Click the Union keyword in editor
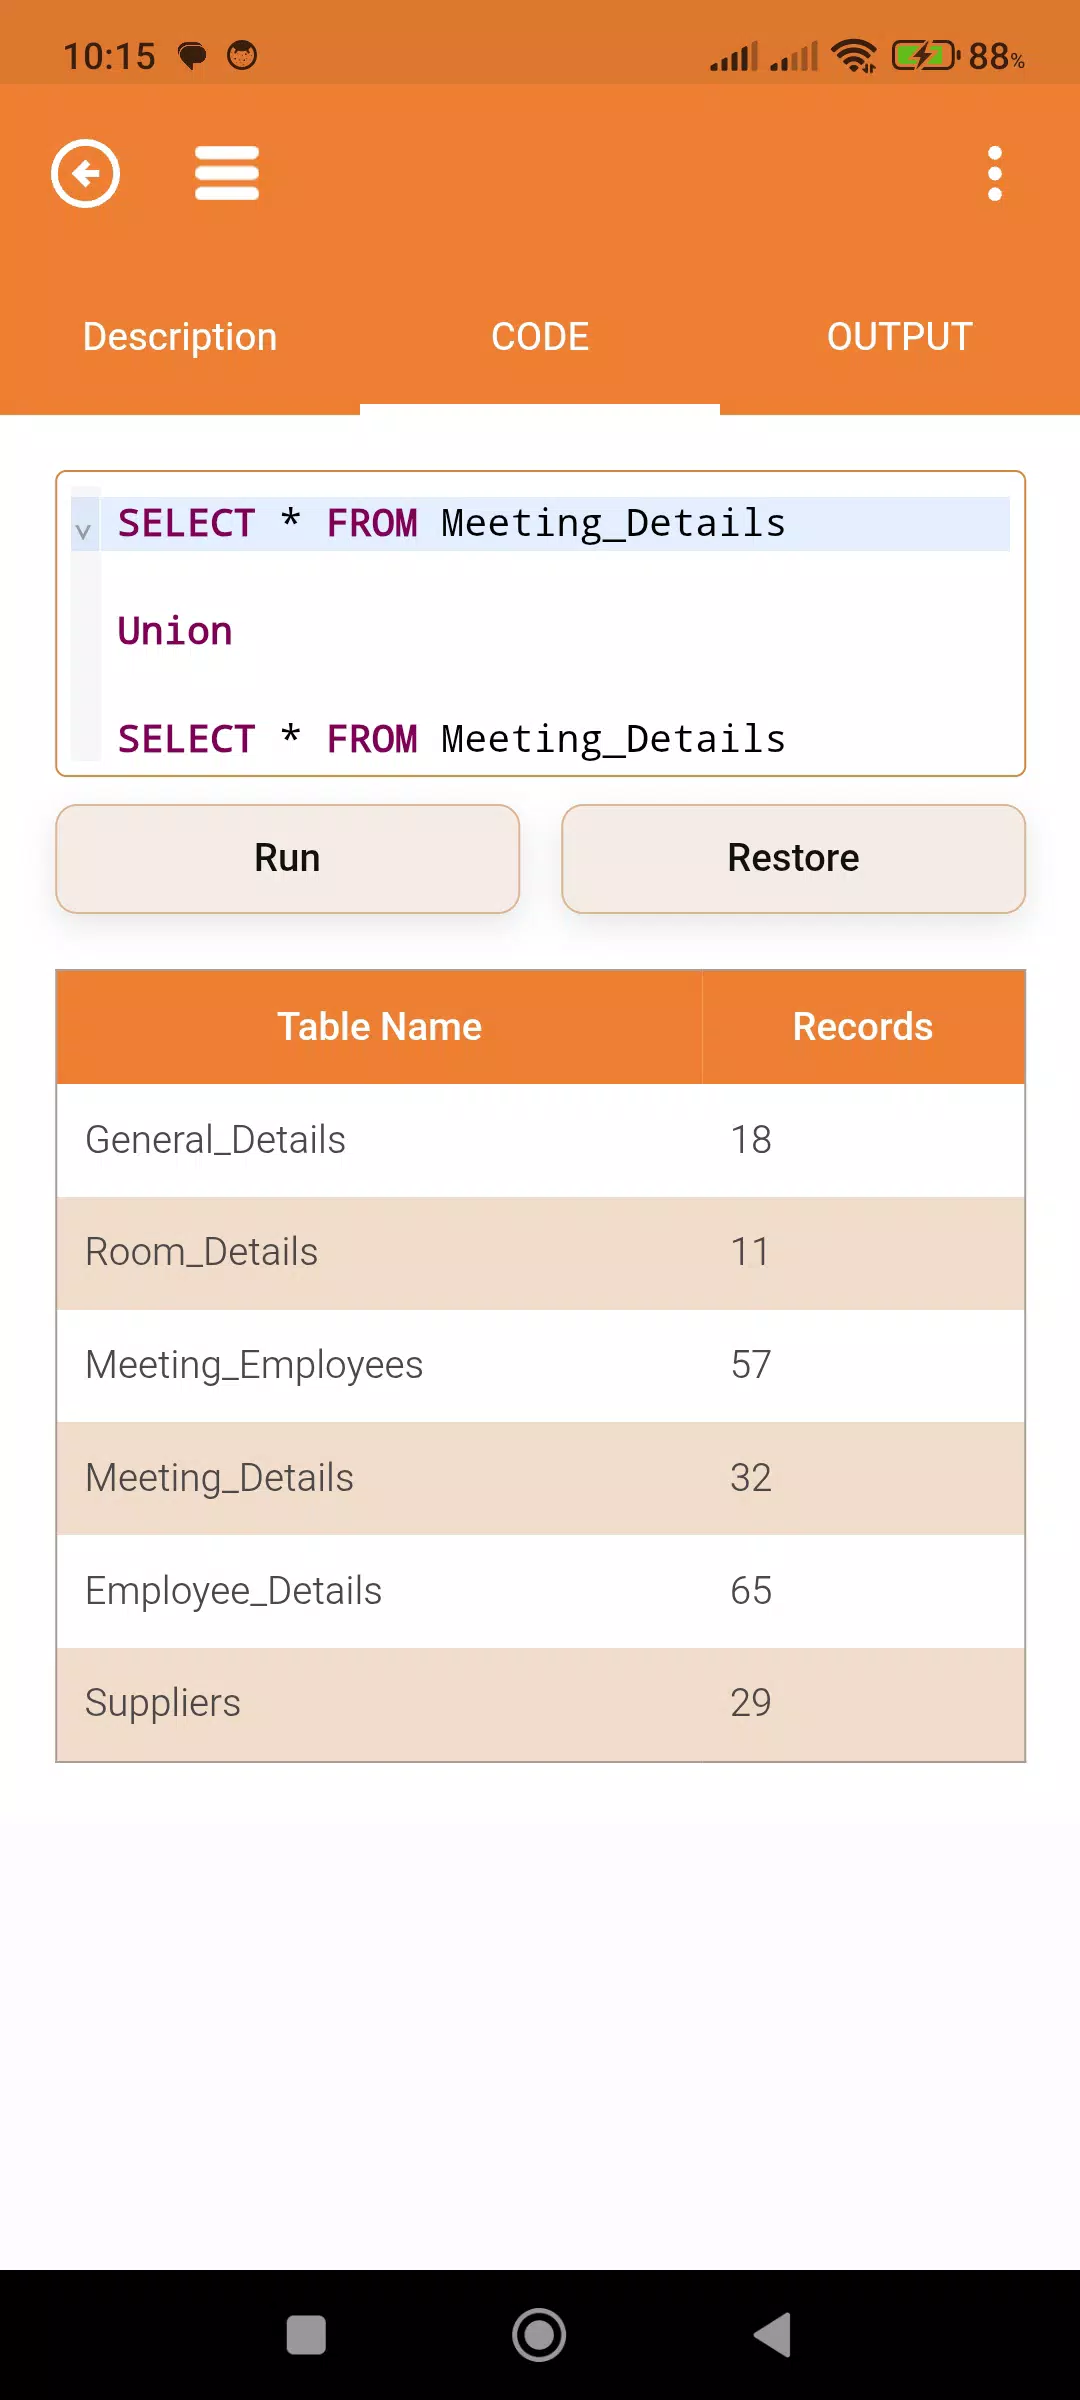Viewport: 1080px width, 2400px height. tap(175, 632)
